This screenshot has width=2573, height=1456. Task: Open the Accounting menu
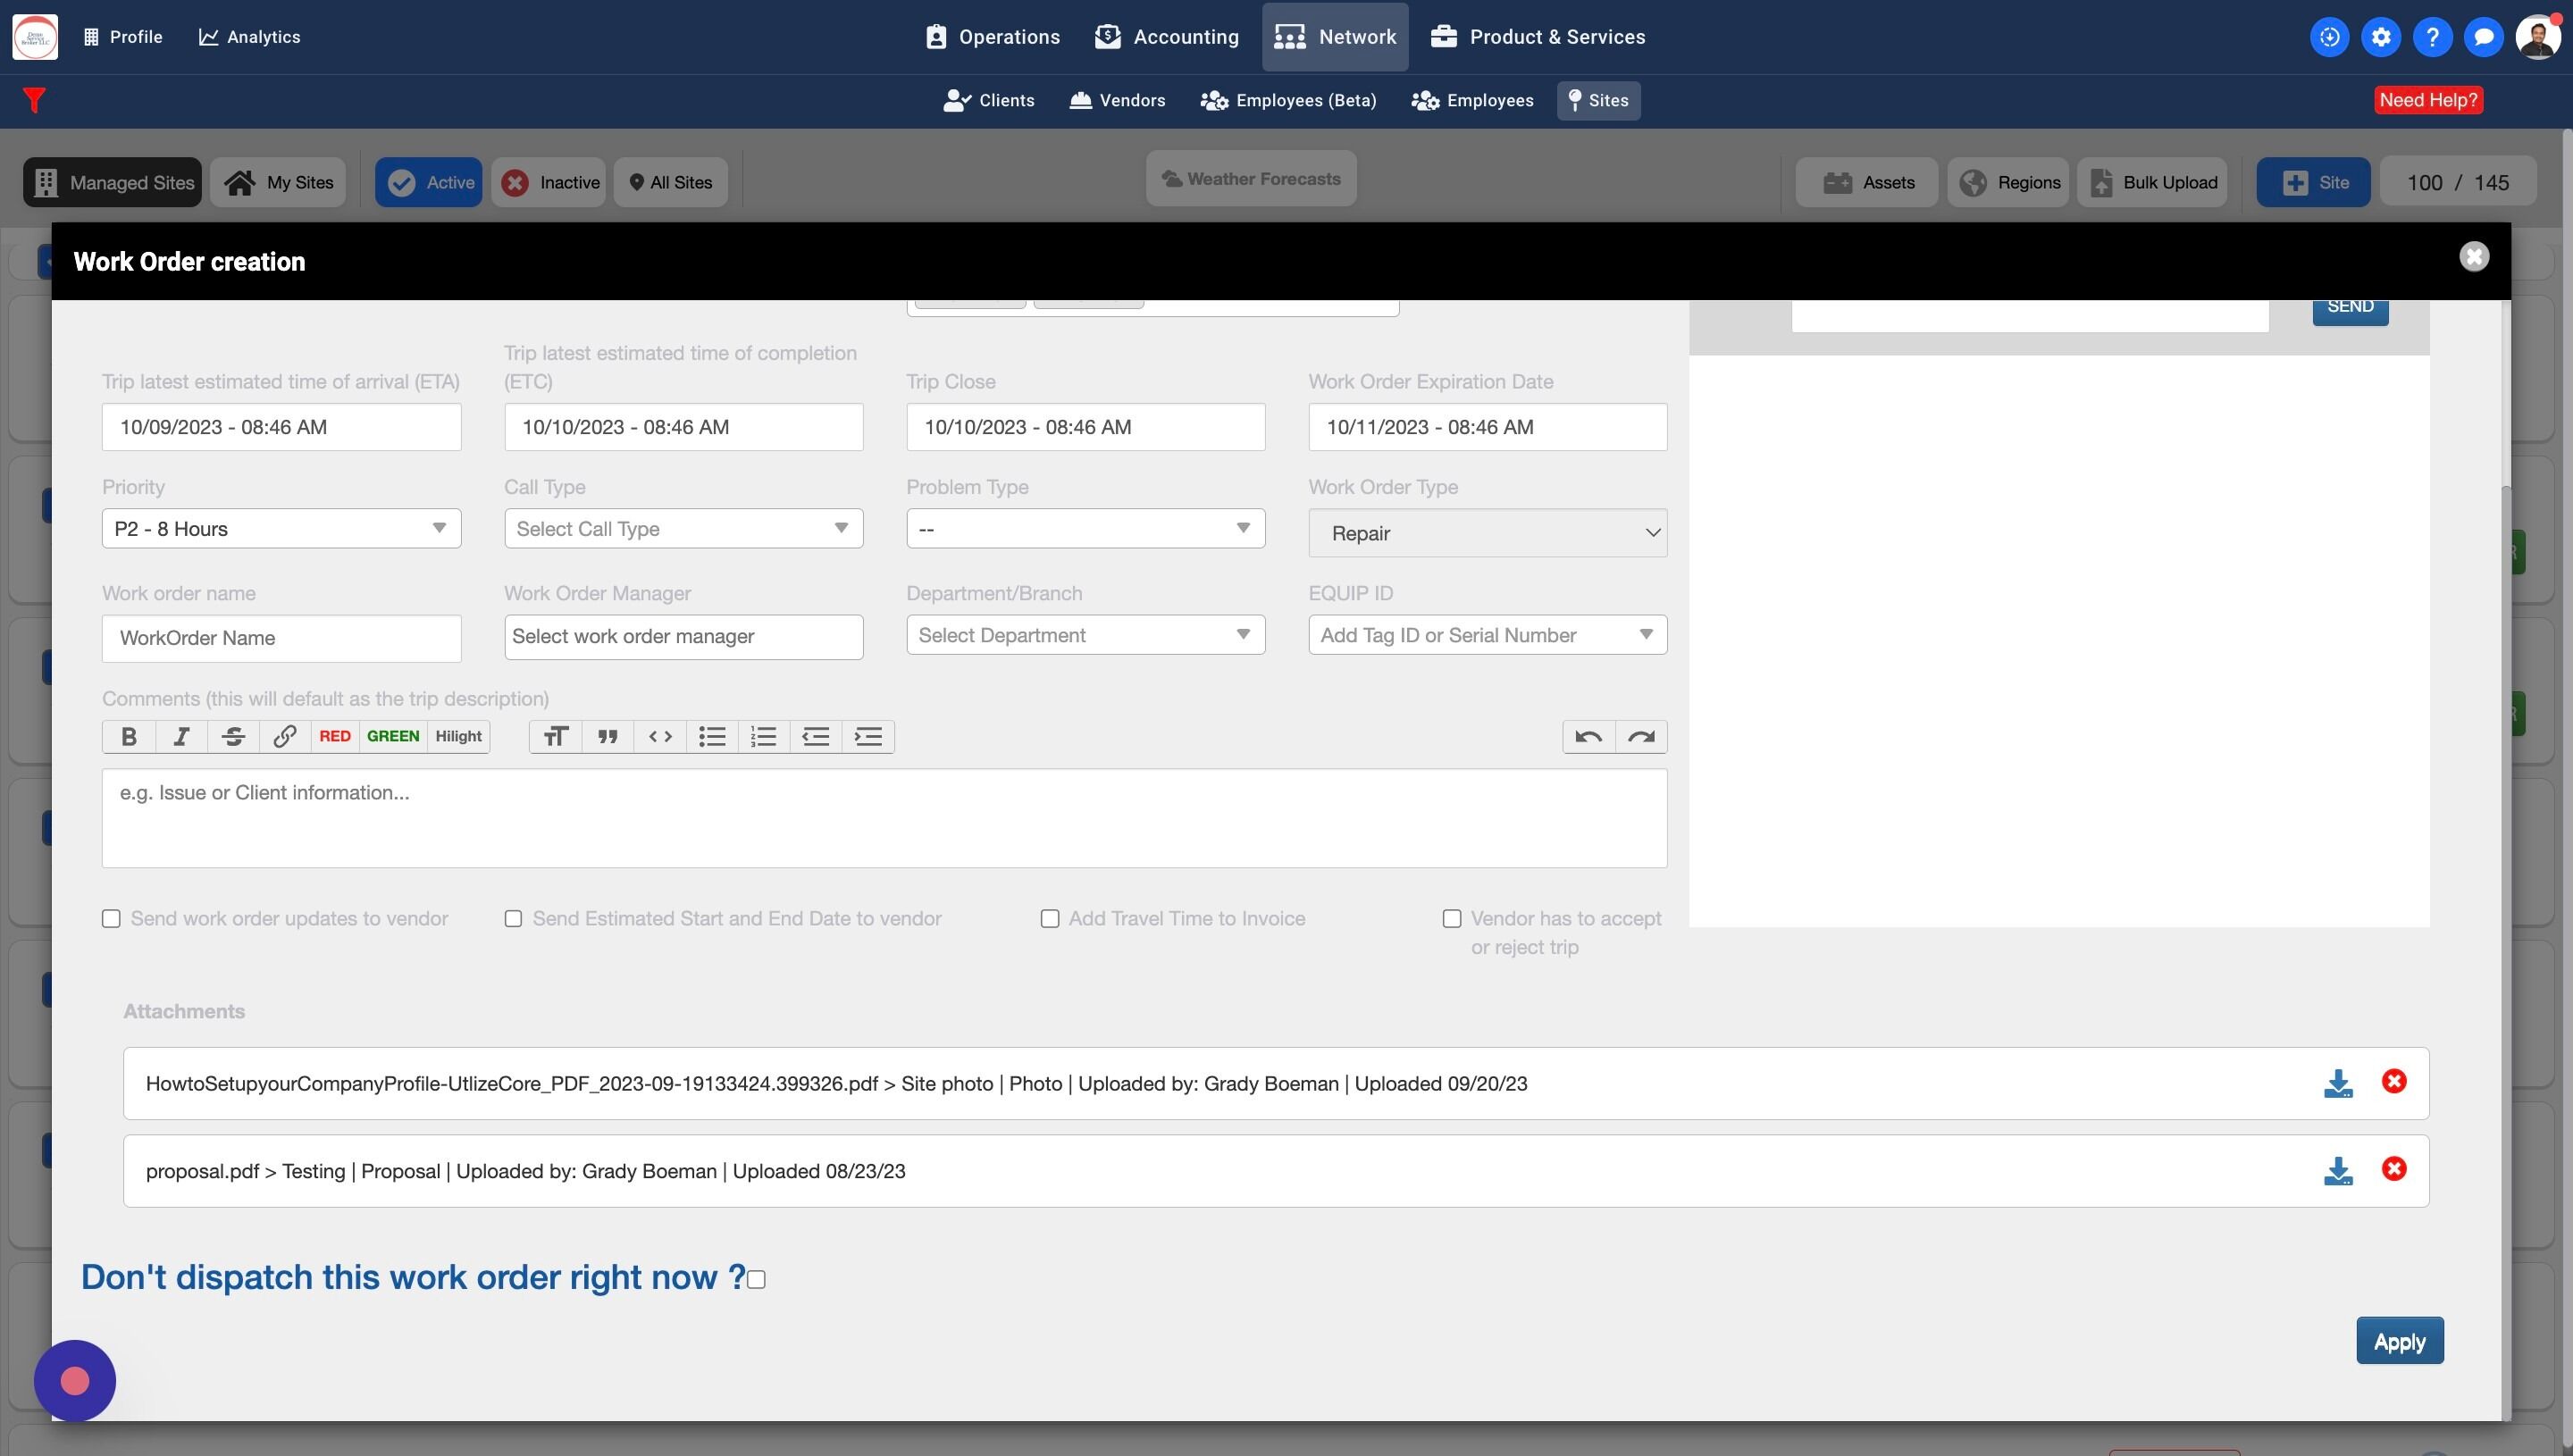coord(1166,37)
